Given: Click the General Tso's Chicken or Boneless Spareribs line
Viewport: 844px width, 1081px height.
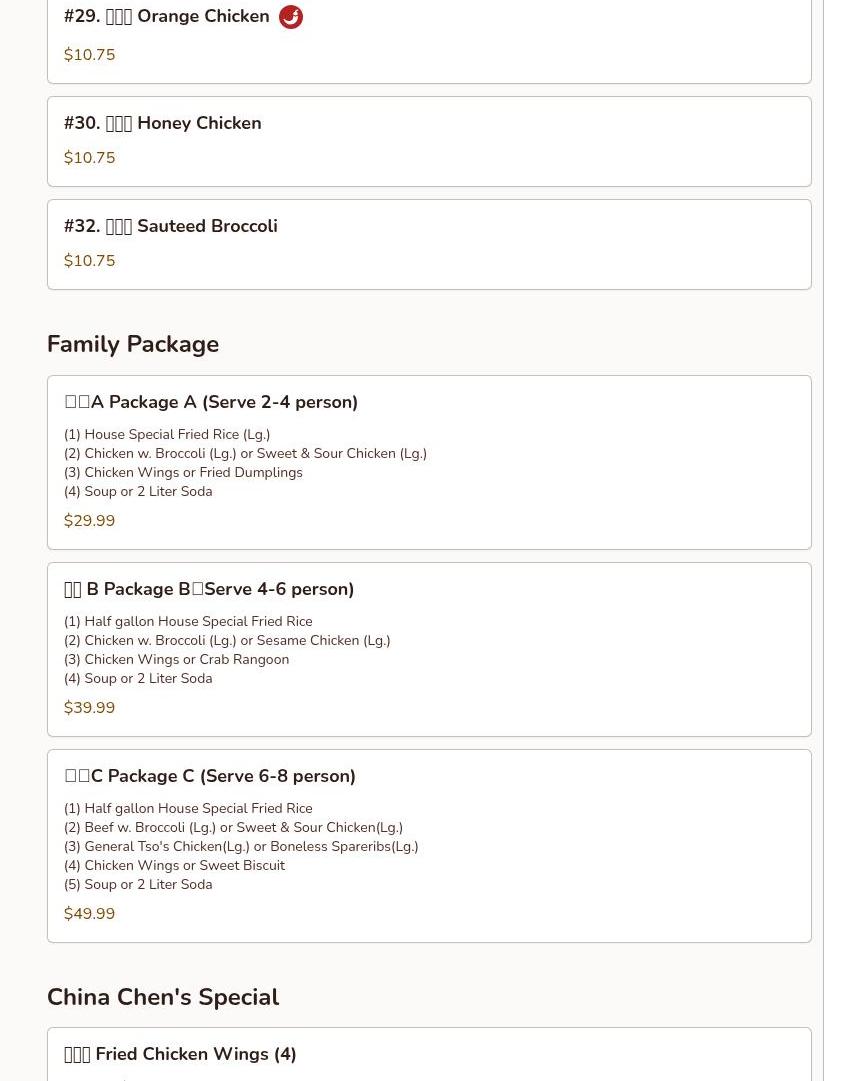Looking at the screenshot, I should pos(241,846).
